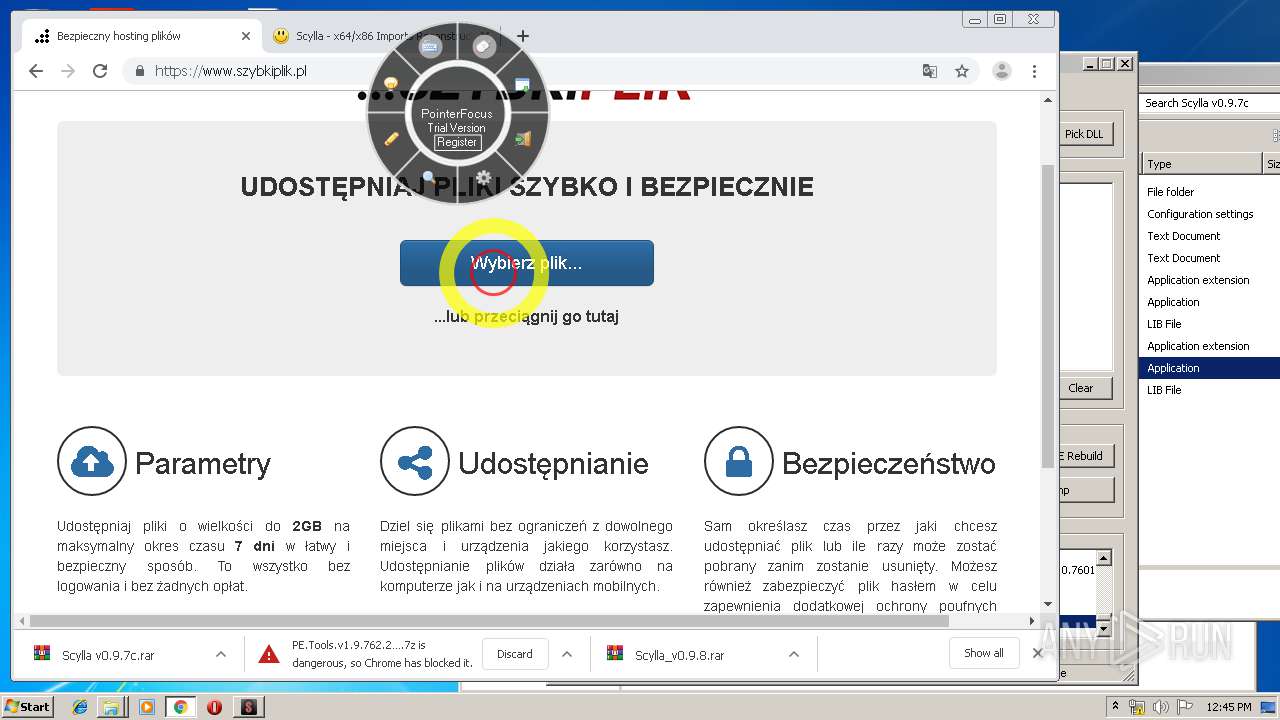The image size is (1280, 720).
Task: Click the keyboard icon in PointerFocus wheel
Action: [430, 47]
